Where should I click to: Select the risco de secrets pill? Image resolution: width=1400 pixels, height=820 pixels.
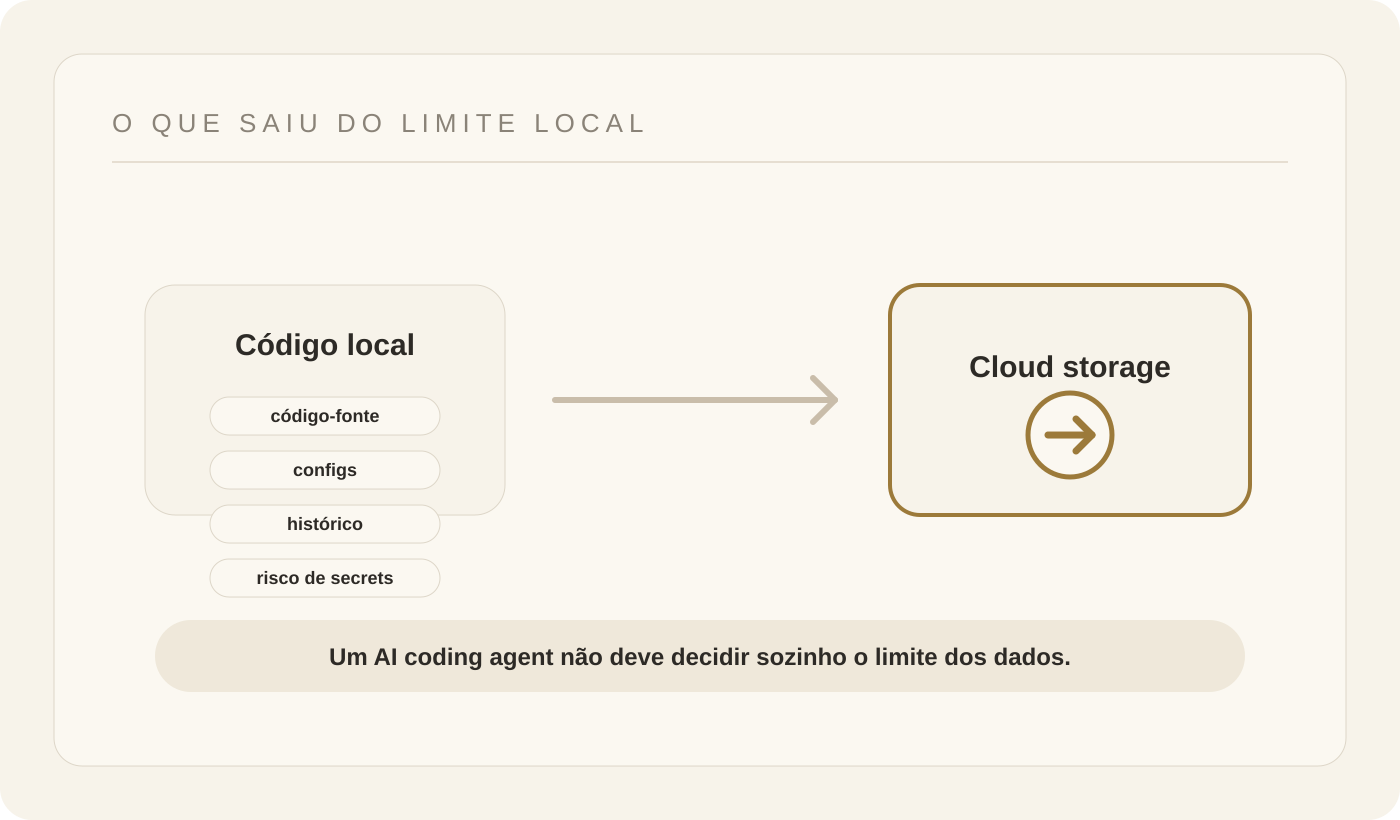click(325, 578)
